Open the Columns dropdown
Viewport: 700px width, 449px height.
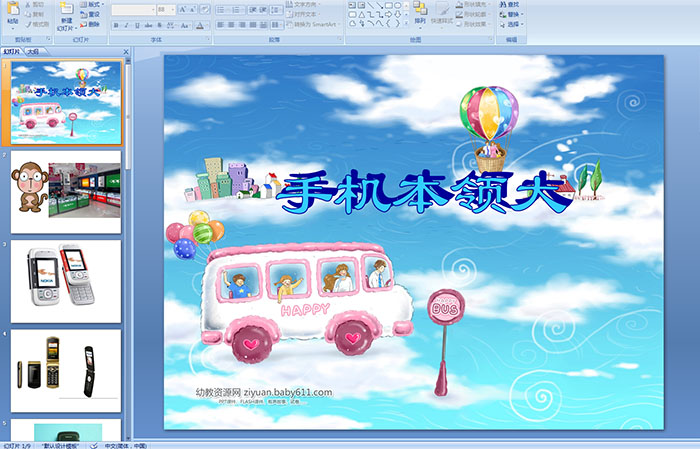[x=276, y=25]
